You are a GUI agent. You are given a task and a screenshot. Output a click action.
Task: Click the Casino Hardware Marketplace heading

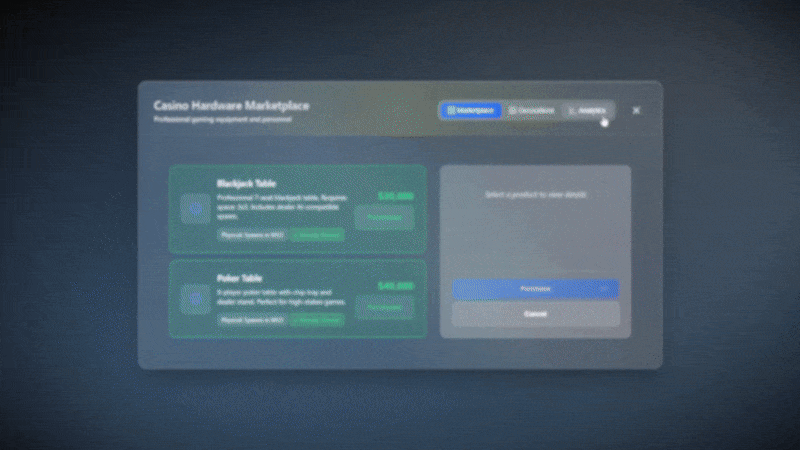(x=231, y=106)
